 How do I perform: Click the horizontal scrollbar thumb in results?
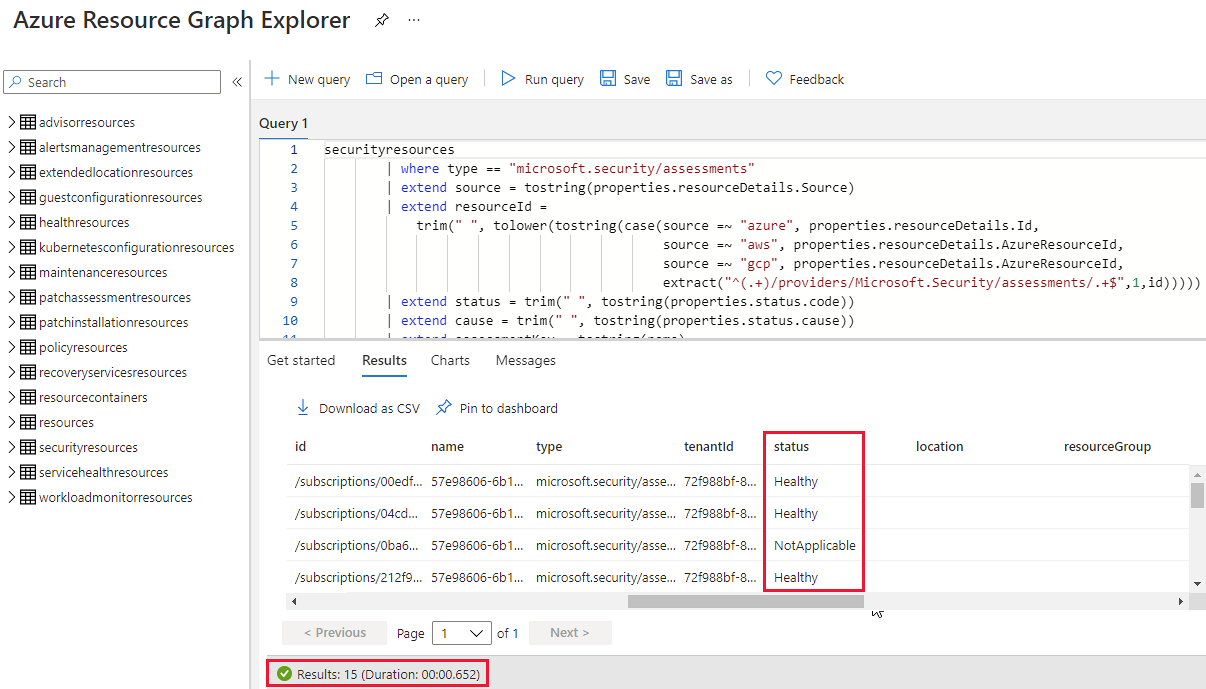(x=745, y=601)
